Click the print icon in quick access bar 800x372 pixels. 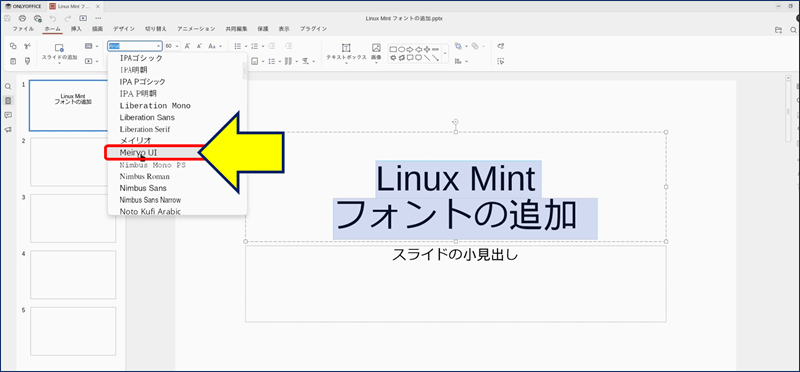coord(22,18)
